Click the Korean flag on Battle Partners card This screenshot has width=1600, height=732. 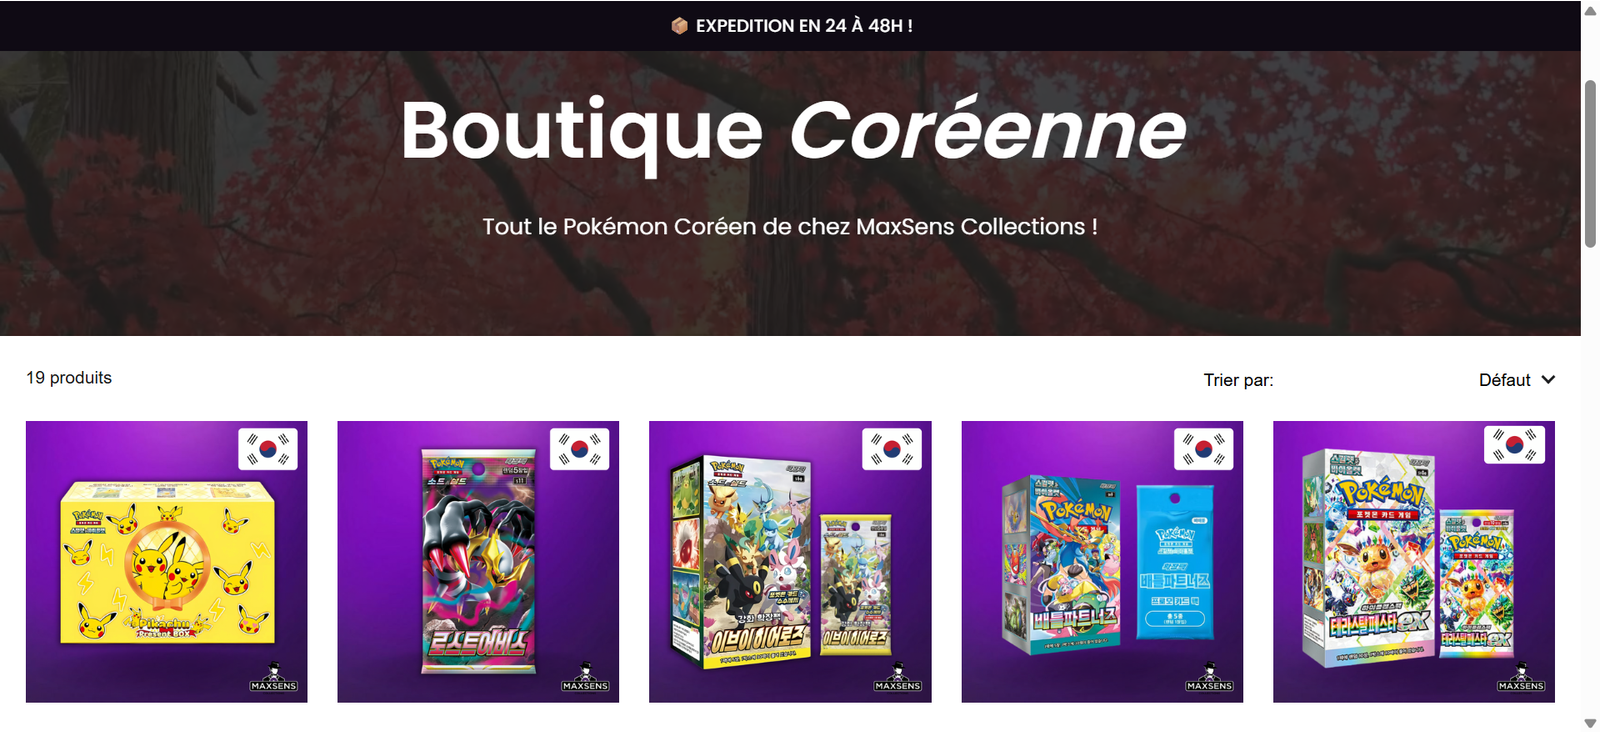[1204, 449]
